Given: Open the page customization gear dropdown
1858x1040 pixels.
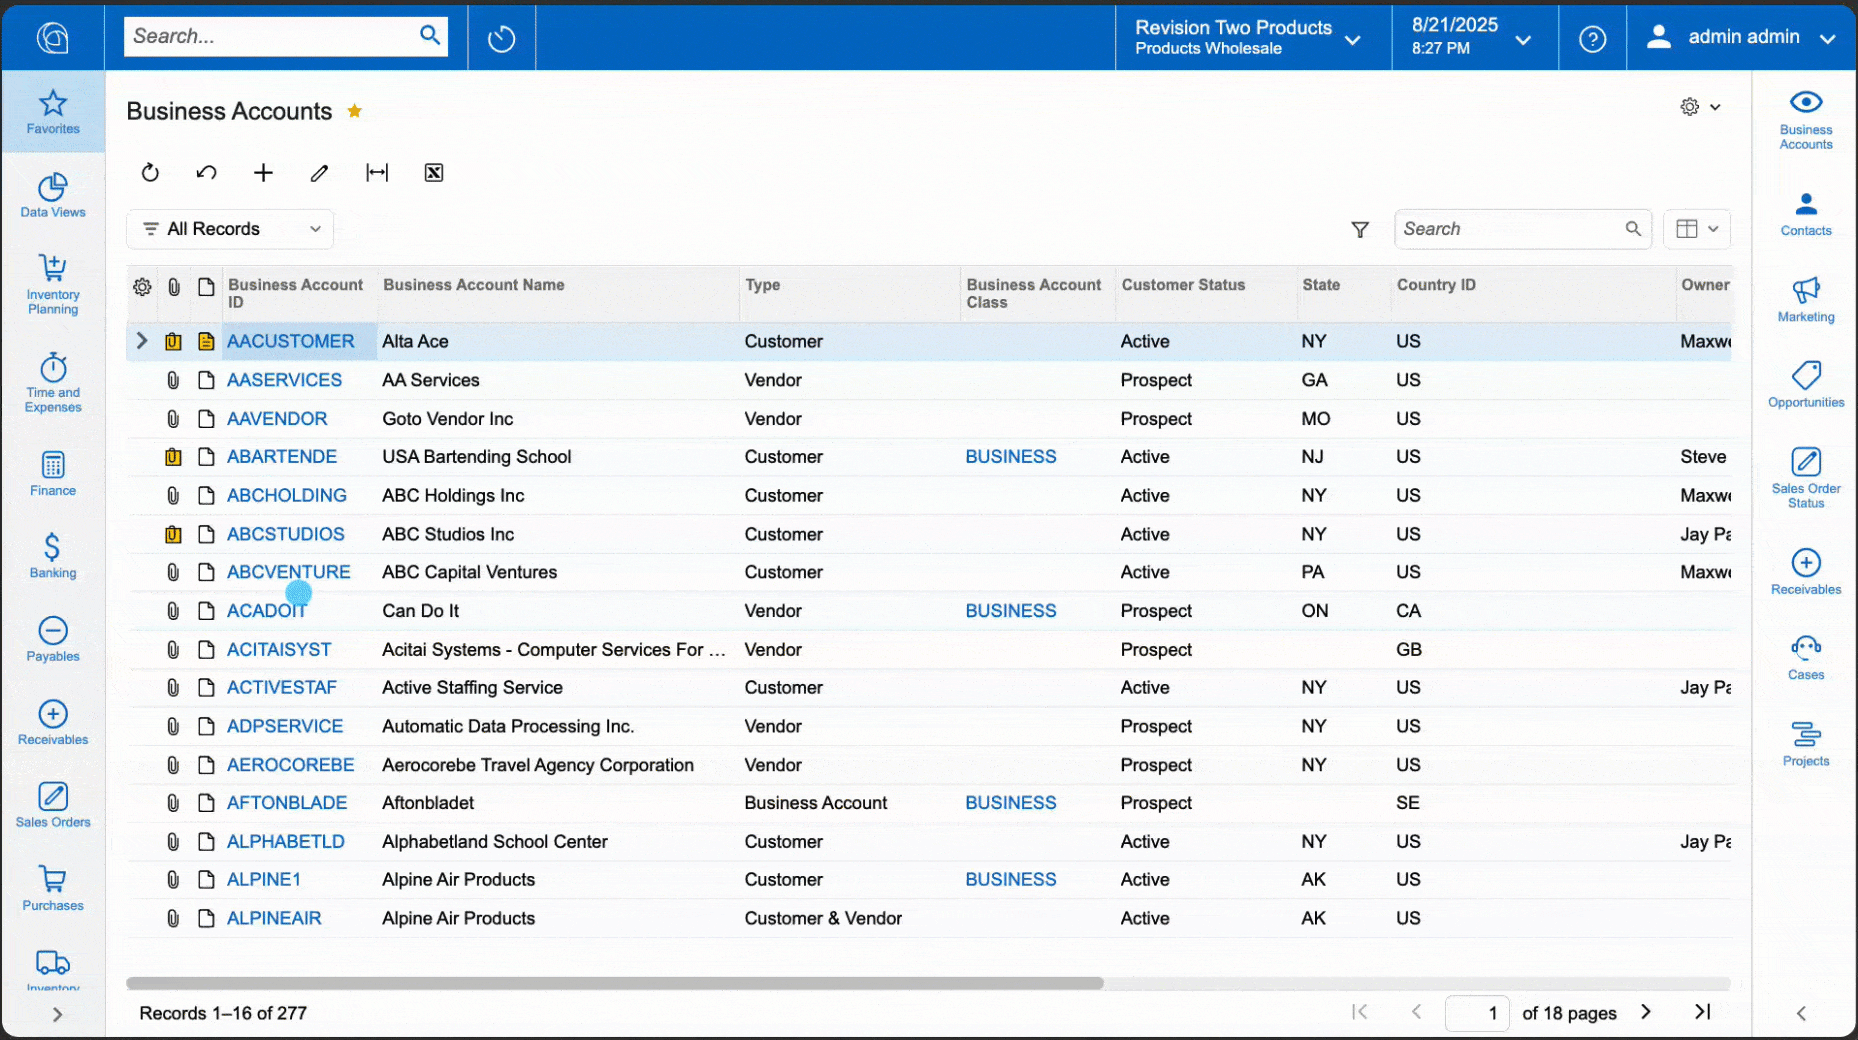Looking at the screenshot, I should point(1700,107).
